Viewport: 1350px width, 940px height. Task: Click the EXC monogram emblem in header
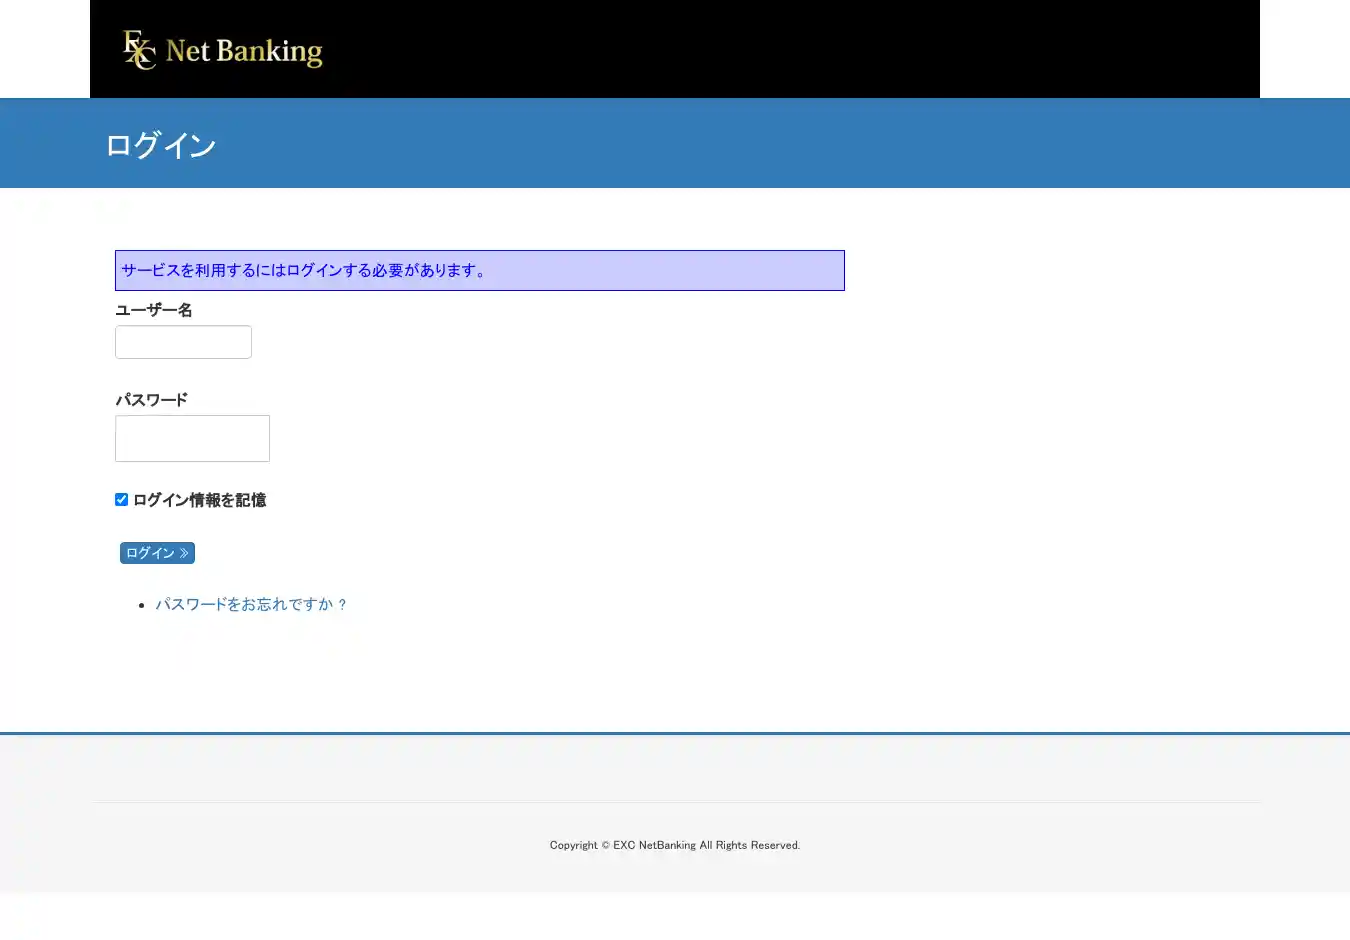click(139, 50)
